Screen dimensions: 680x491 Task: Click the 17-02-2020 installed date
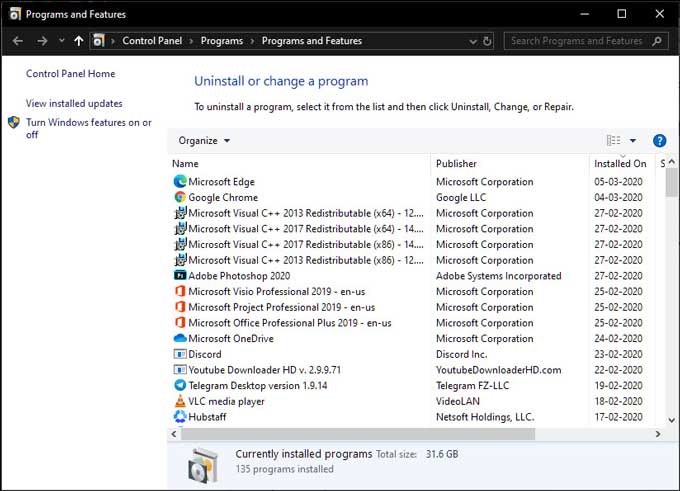[618, 417]
